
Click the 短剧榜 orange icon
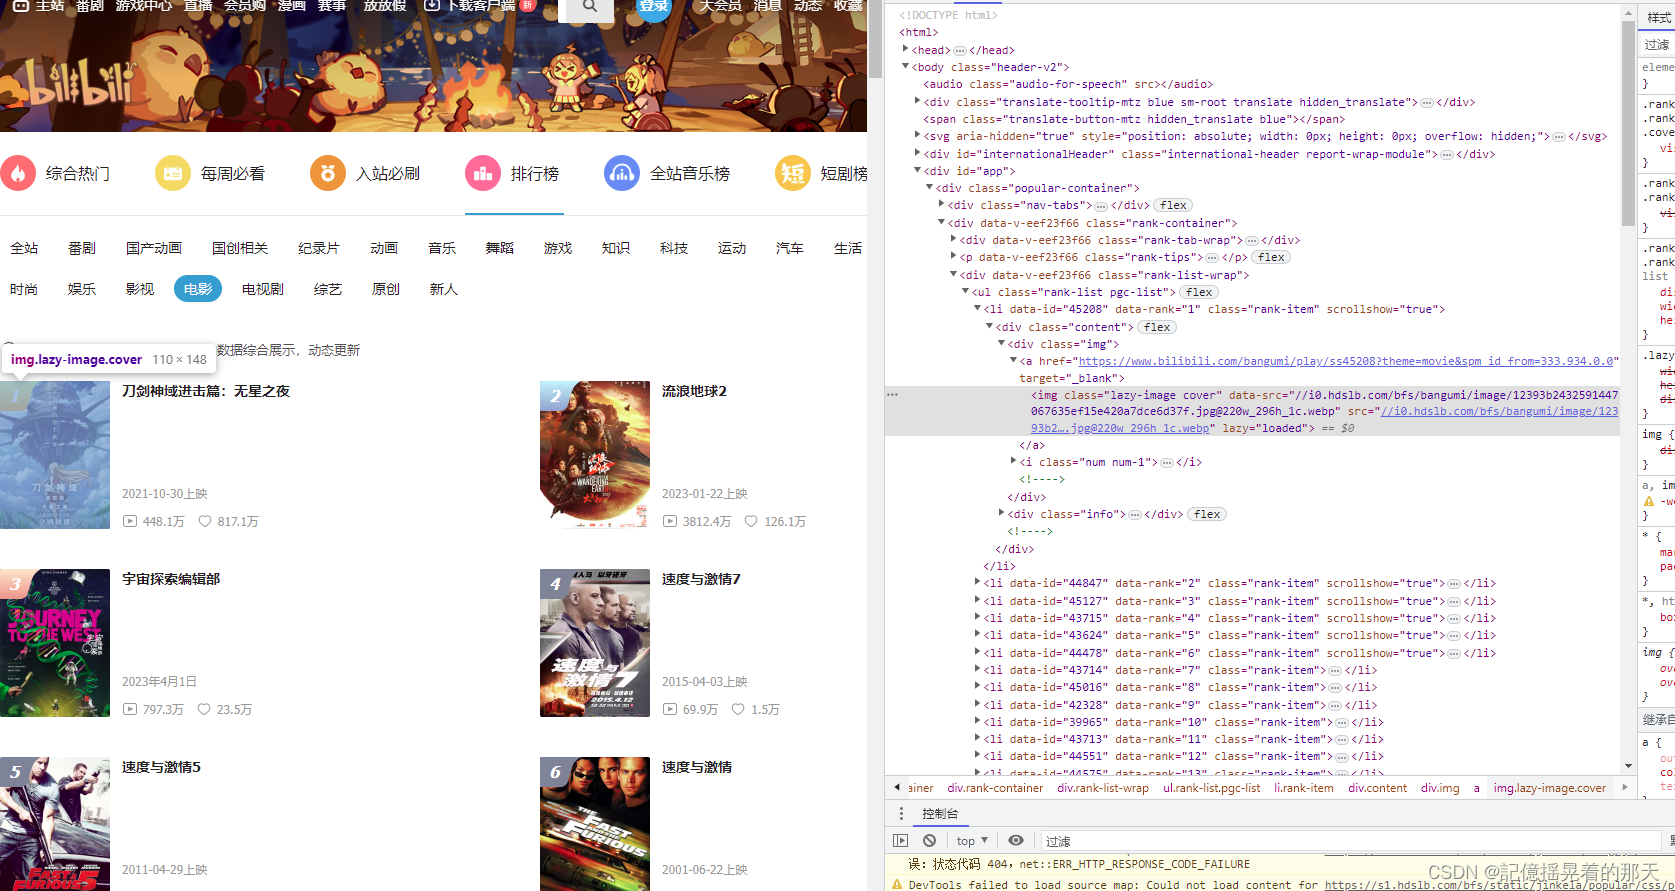[793, 173]
